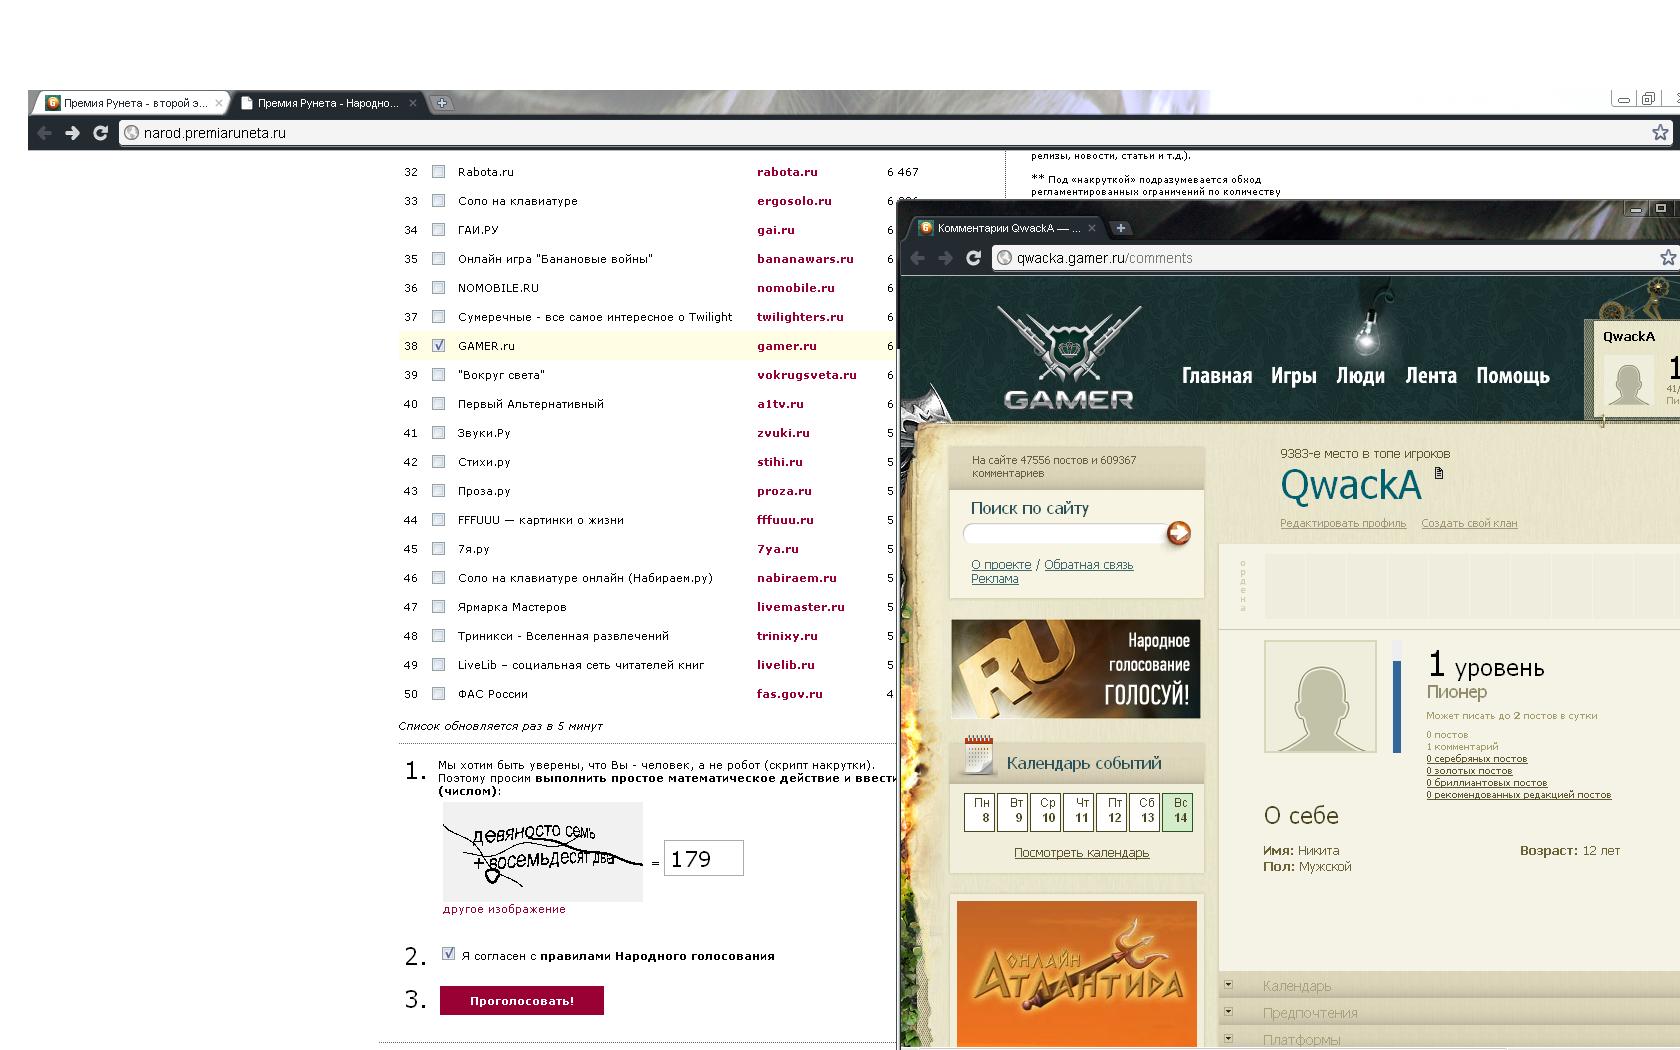
Task: Click the Онлайн Атлантида ad banner
Action: [x=1077, y=974]
